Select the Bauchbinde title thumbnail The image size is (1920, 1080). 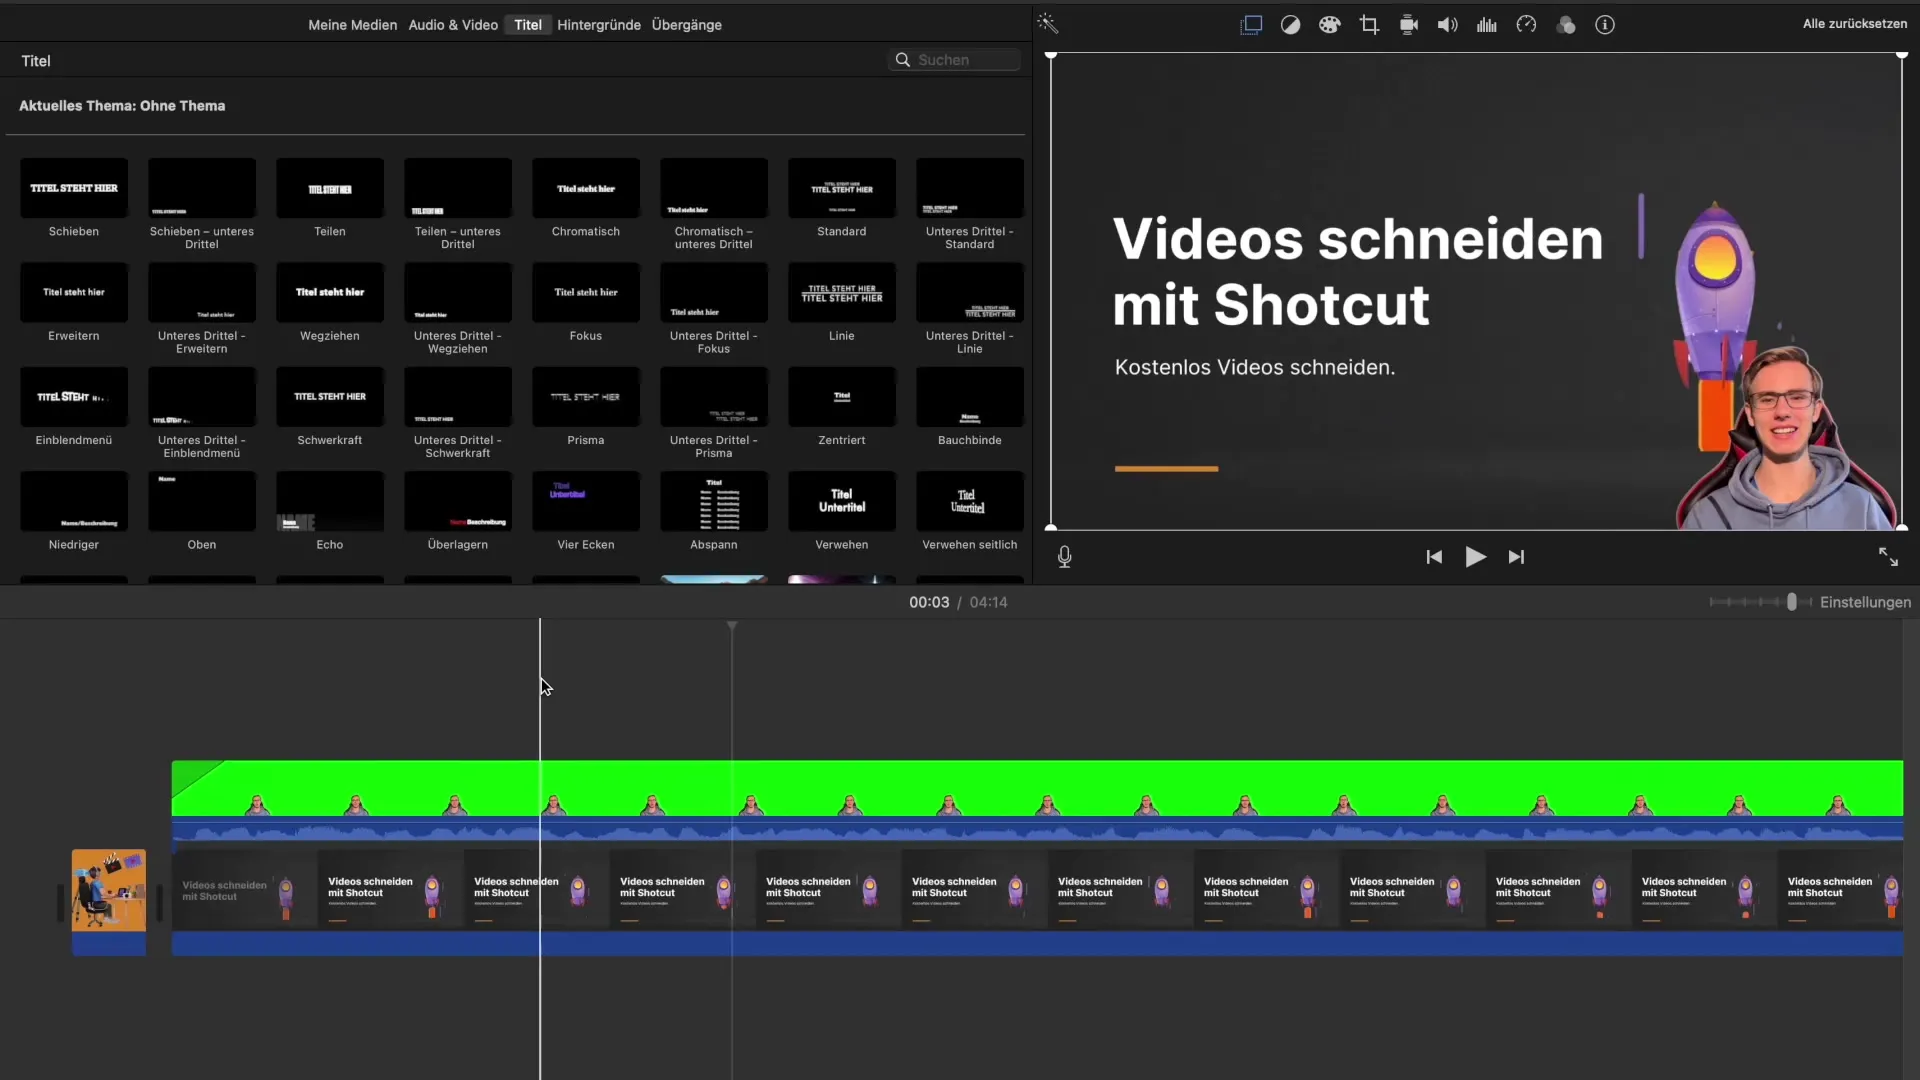970,397
